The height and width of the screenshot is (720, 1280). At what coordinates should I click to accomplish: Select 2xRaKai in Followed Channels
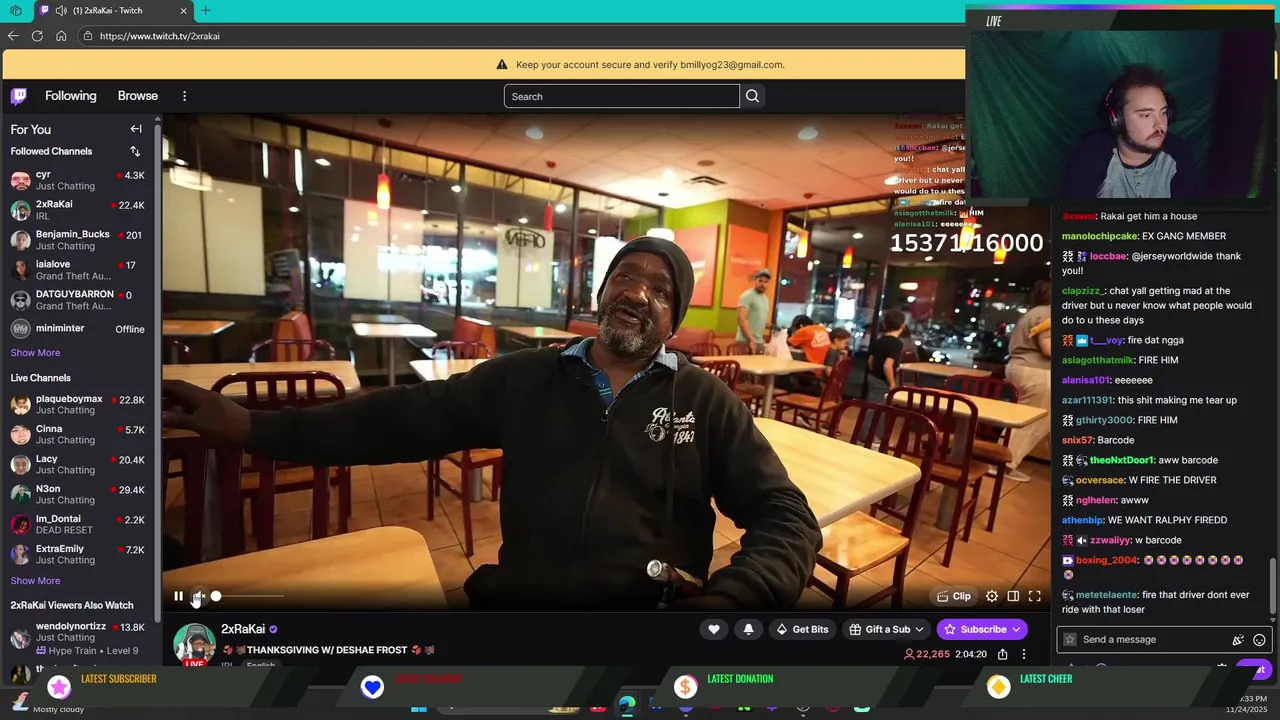click(x=78, y=210)
